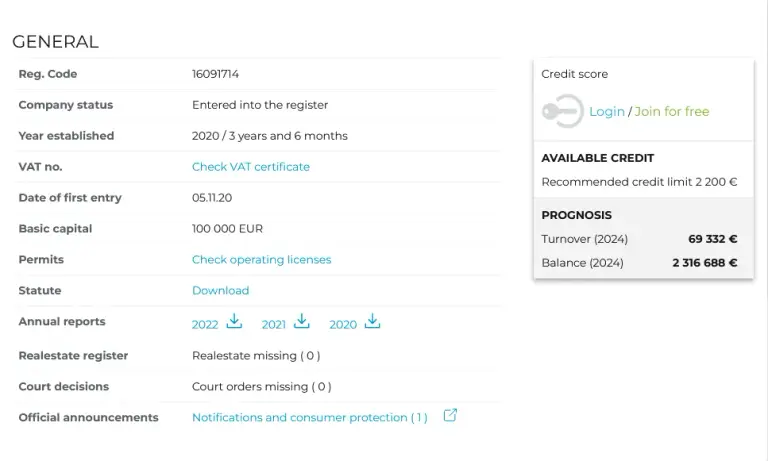Click the Realestate register label
Image resolution: width=768 pixels, height=461 pixels.
[x=73, y=356]
